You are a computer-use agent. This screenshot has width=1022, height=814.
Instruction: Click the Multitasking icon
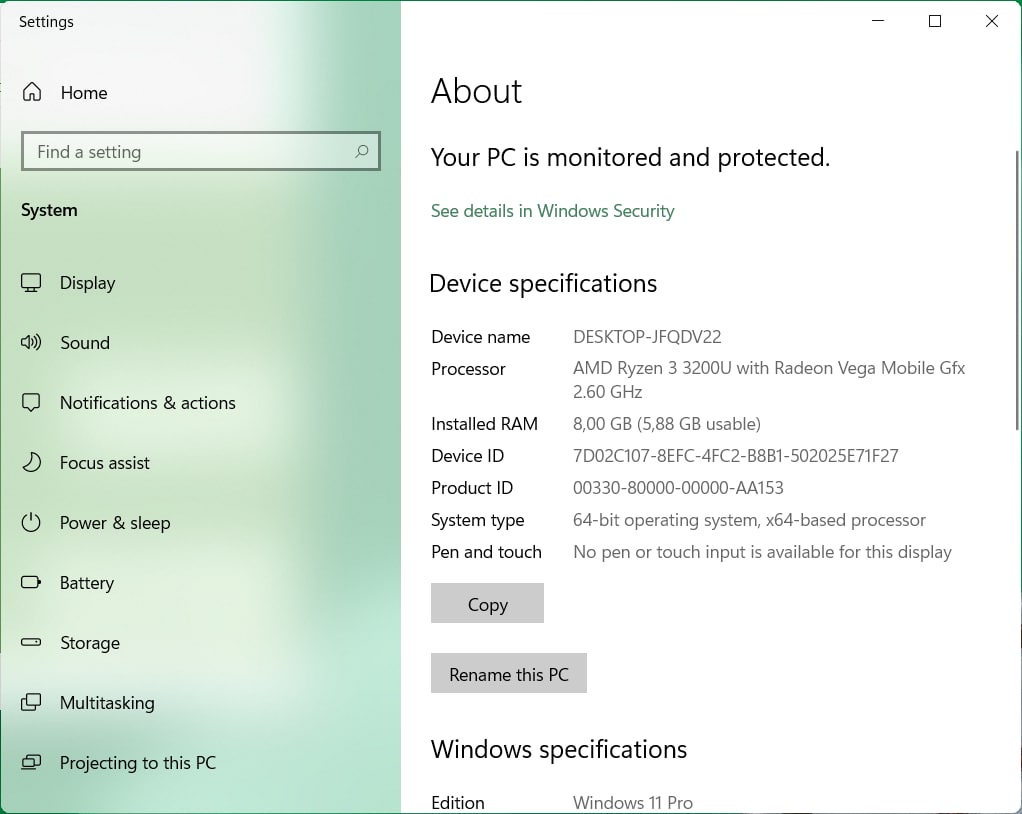(x=31, y=702)
